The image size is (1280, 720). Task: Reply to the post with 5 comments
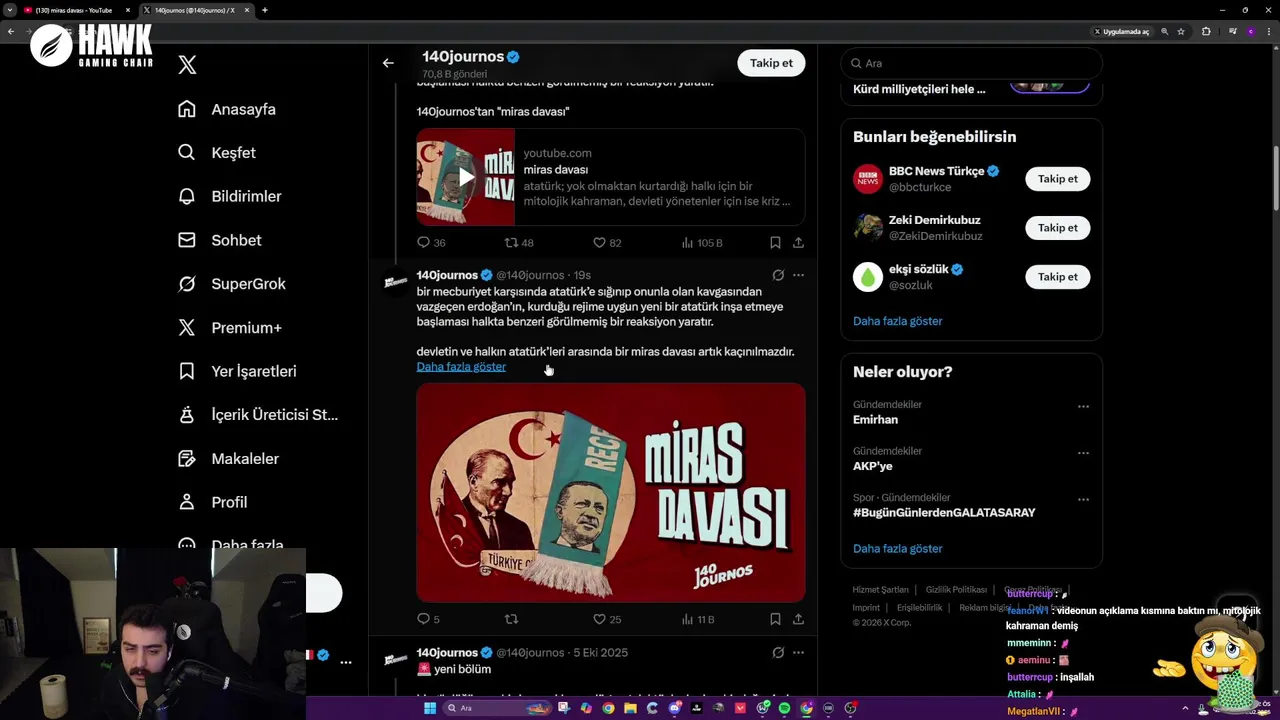point(428,620)
